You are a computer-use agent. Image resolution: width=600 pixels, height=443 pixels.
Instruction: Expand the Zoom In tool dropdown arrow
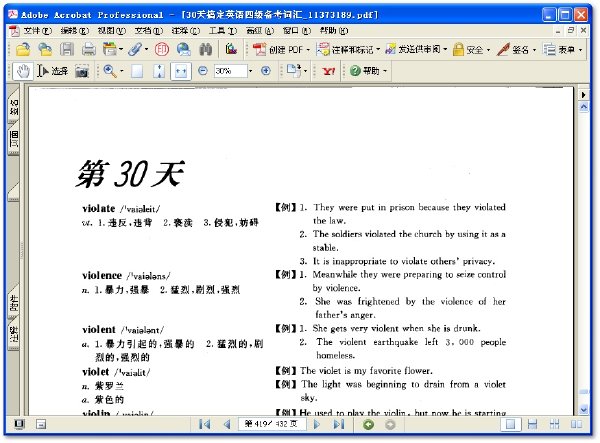click(x=122, y=71)
